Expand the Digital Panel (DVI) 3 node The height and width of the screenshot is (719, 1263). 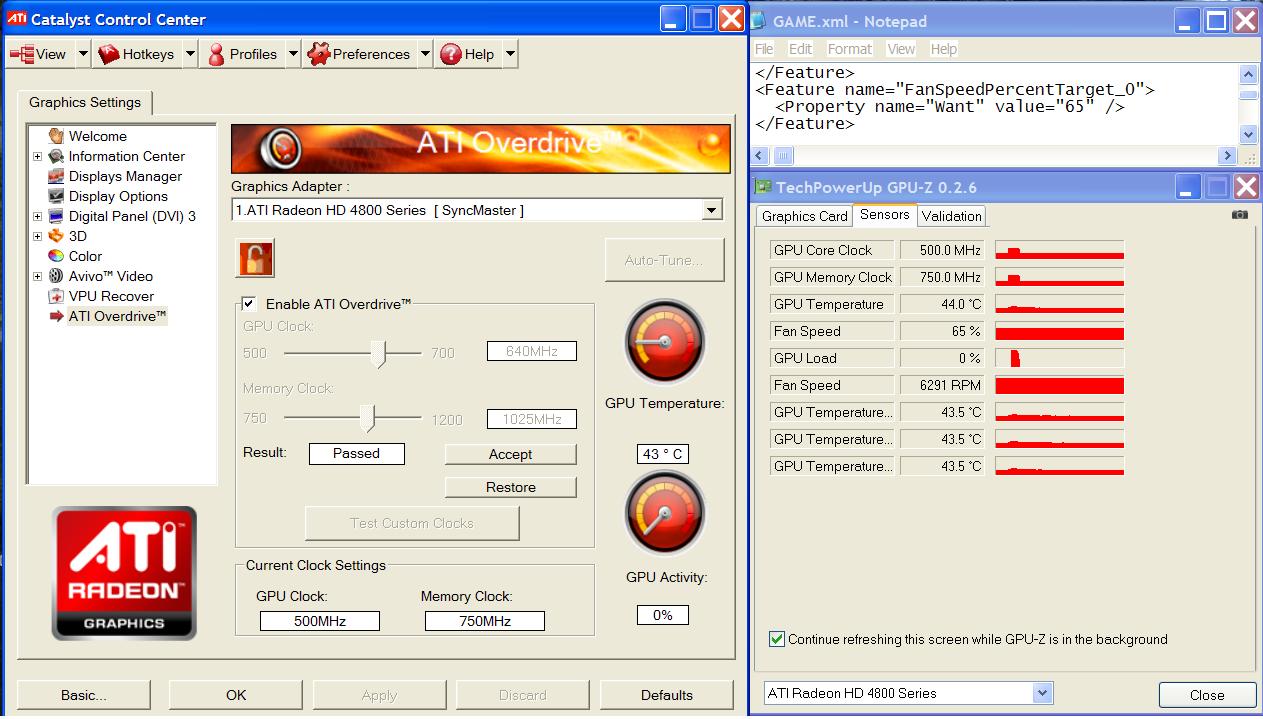click(x=37, y=216)
